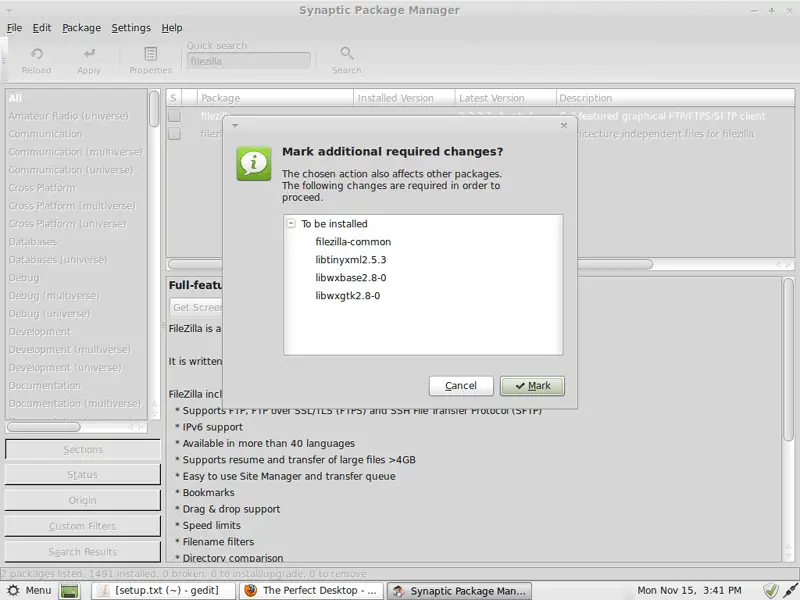Open the Menu launcher on the taskbar

point(30,590)
